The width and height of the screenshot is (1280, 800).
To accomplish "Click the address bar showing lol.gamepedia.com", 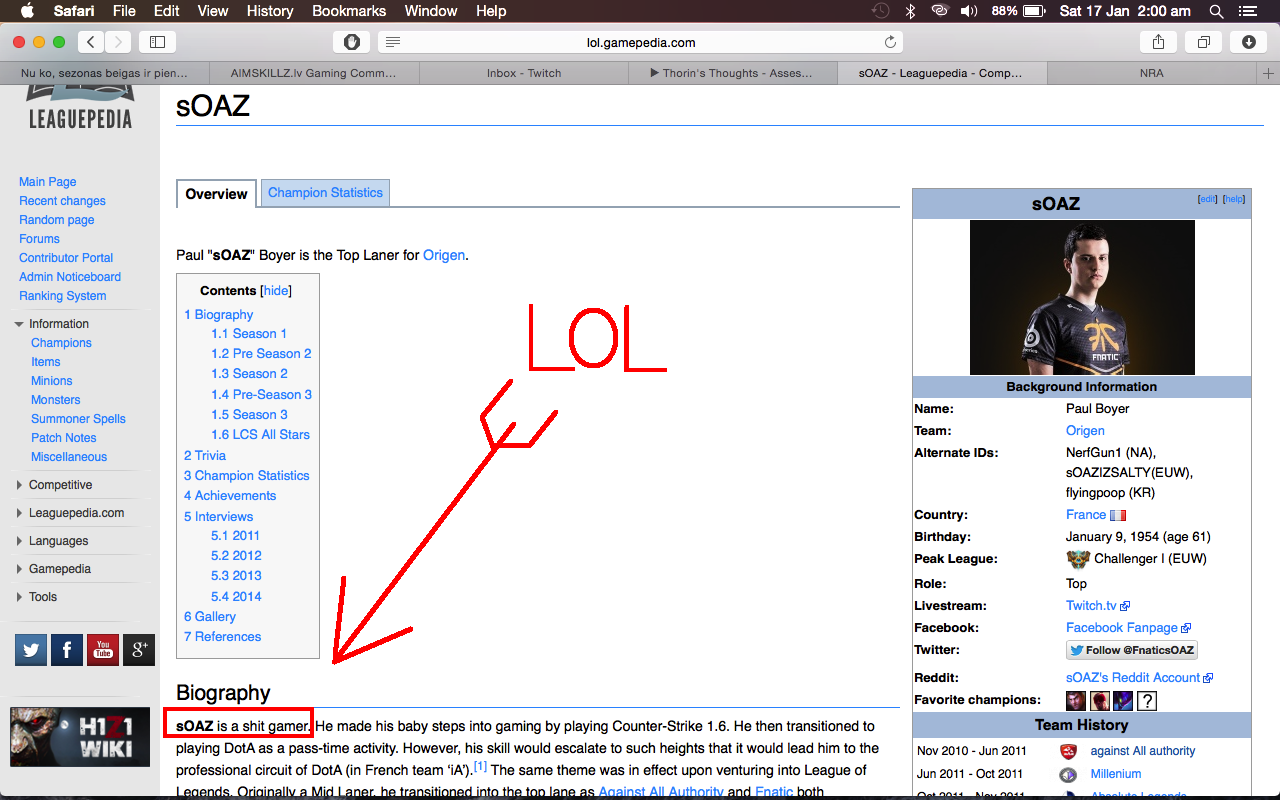I will click(x=640, y=42).
